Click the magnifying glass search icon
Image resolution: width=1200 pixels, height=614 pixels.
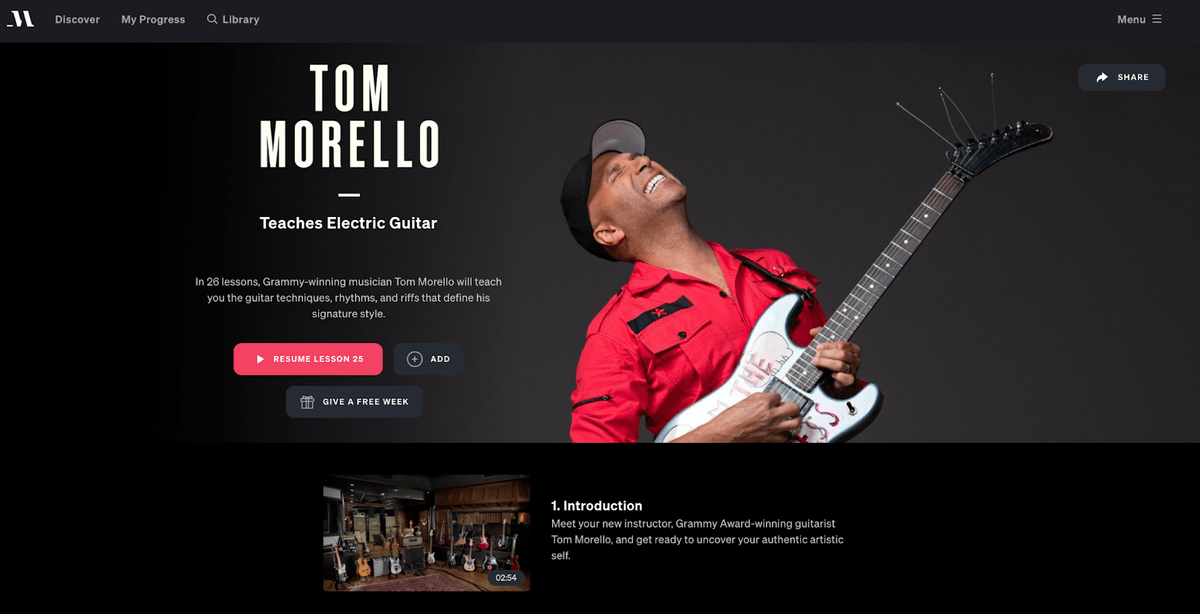coord(212,19)
